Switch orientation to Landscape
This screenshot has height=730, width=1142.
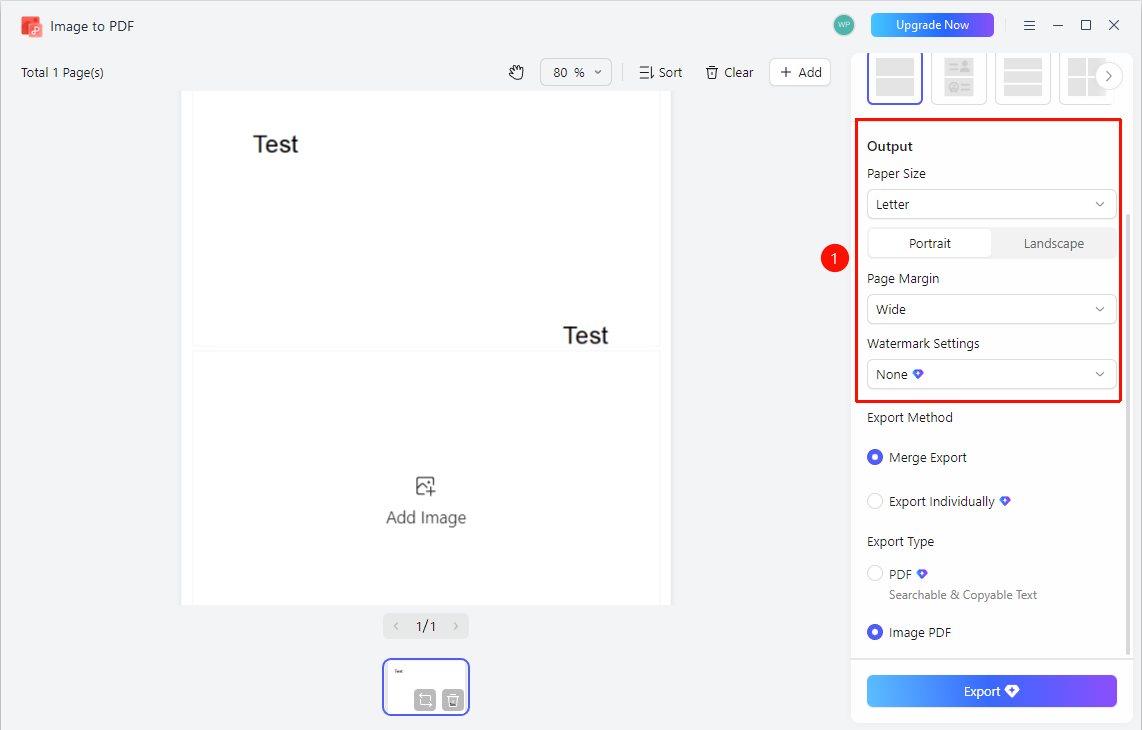[x=1053, y=243]
